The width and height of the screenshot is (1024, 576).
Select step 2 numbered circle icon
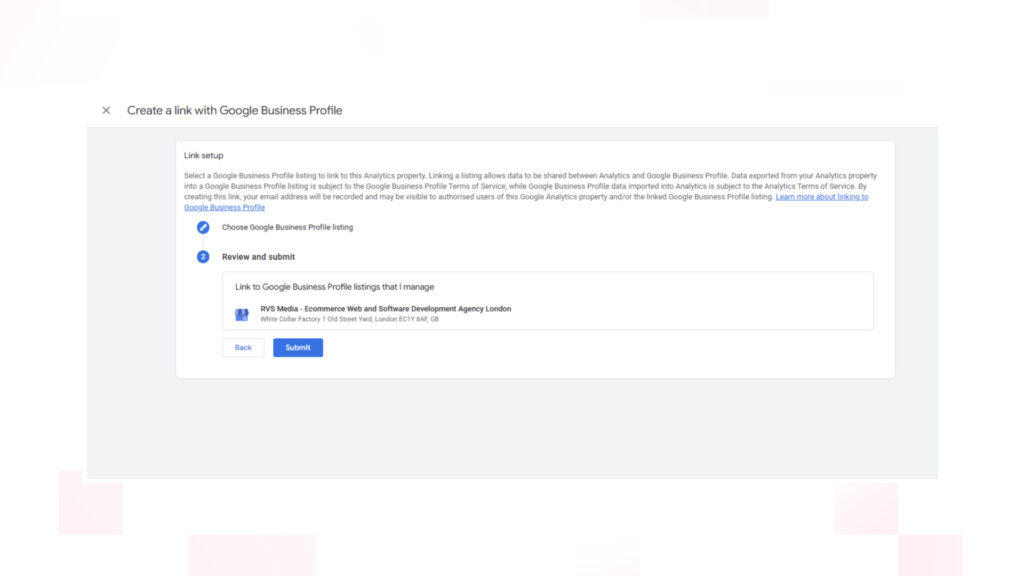click(203, 257)
